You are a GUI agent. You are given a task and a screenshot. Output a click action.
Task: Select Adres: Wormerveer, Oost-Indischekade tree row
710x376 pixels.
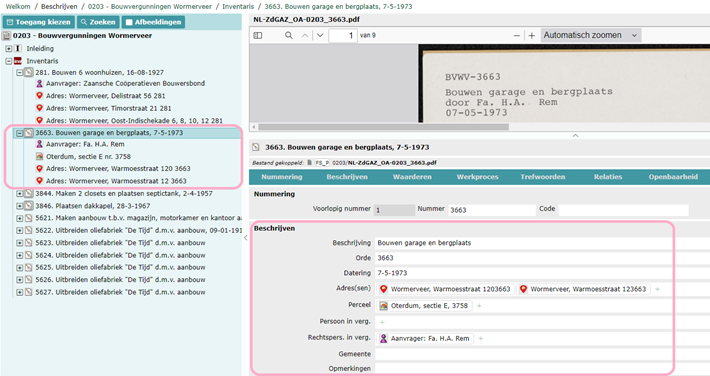point(134,121)
